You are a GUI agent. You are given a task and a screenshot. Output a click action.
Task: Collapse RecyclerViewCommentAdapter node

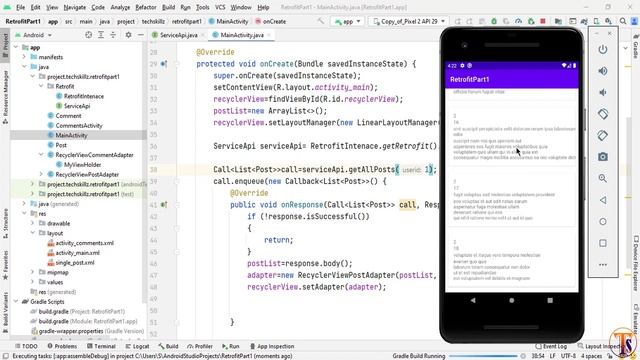(x=41, y=155)
